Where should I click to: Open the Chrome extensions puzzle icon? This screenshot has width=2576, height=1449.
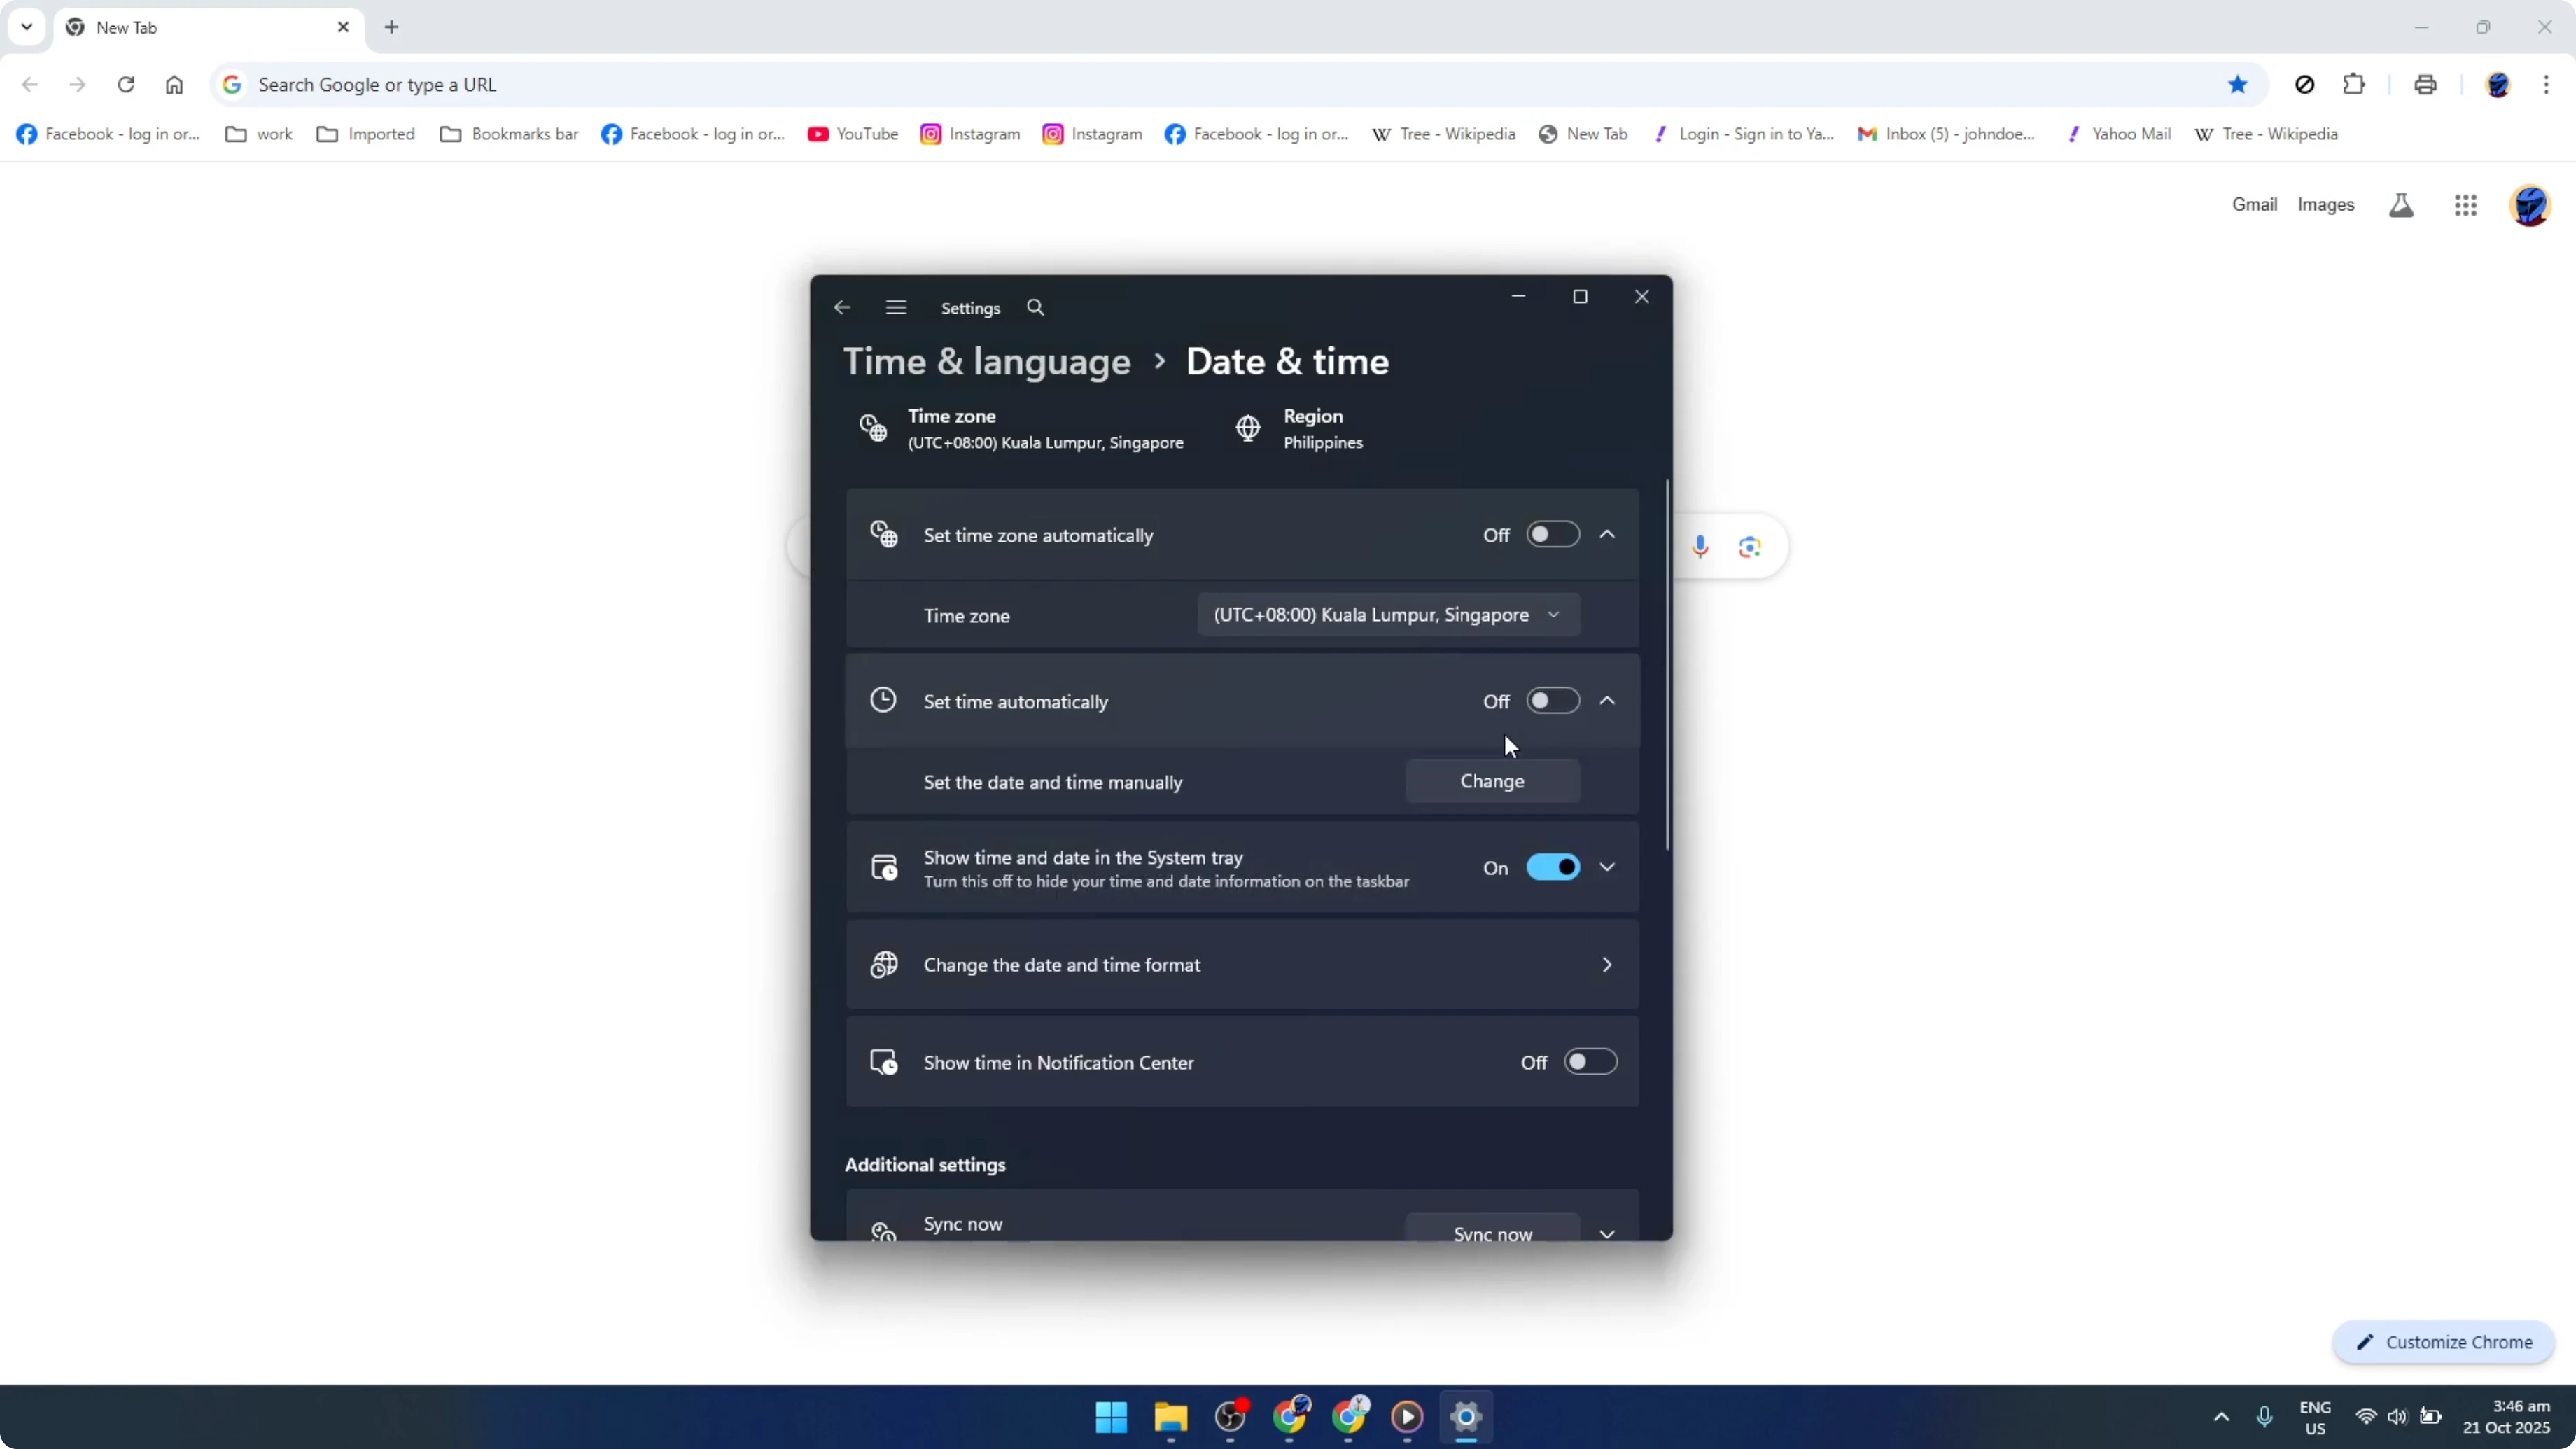coord(2355,84)
